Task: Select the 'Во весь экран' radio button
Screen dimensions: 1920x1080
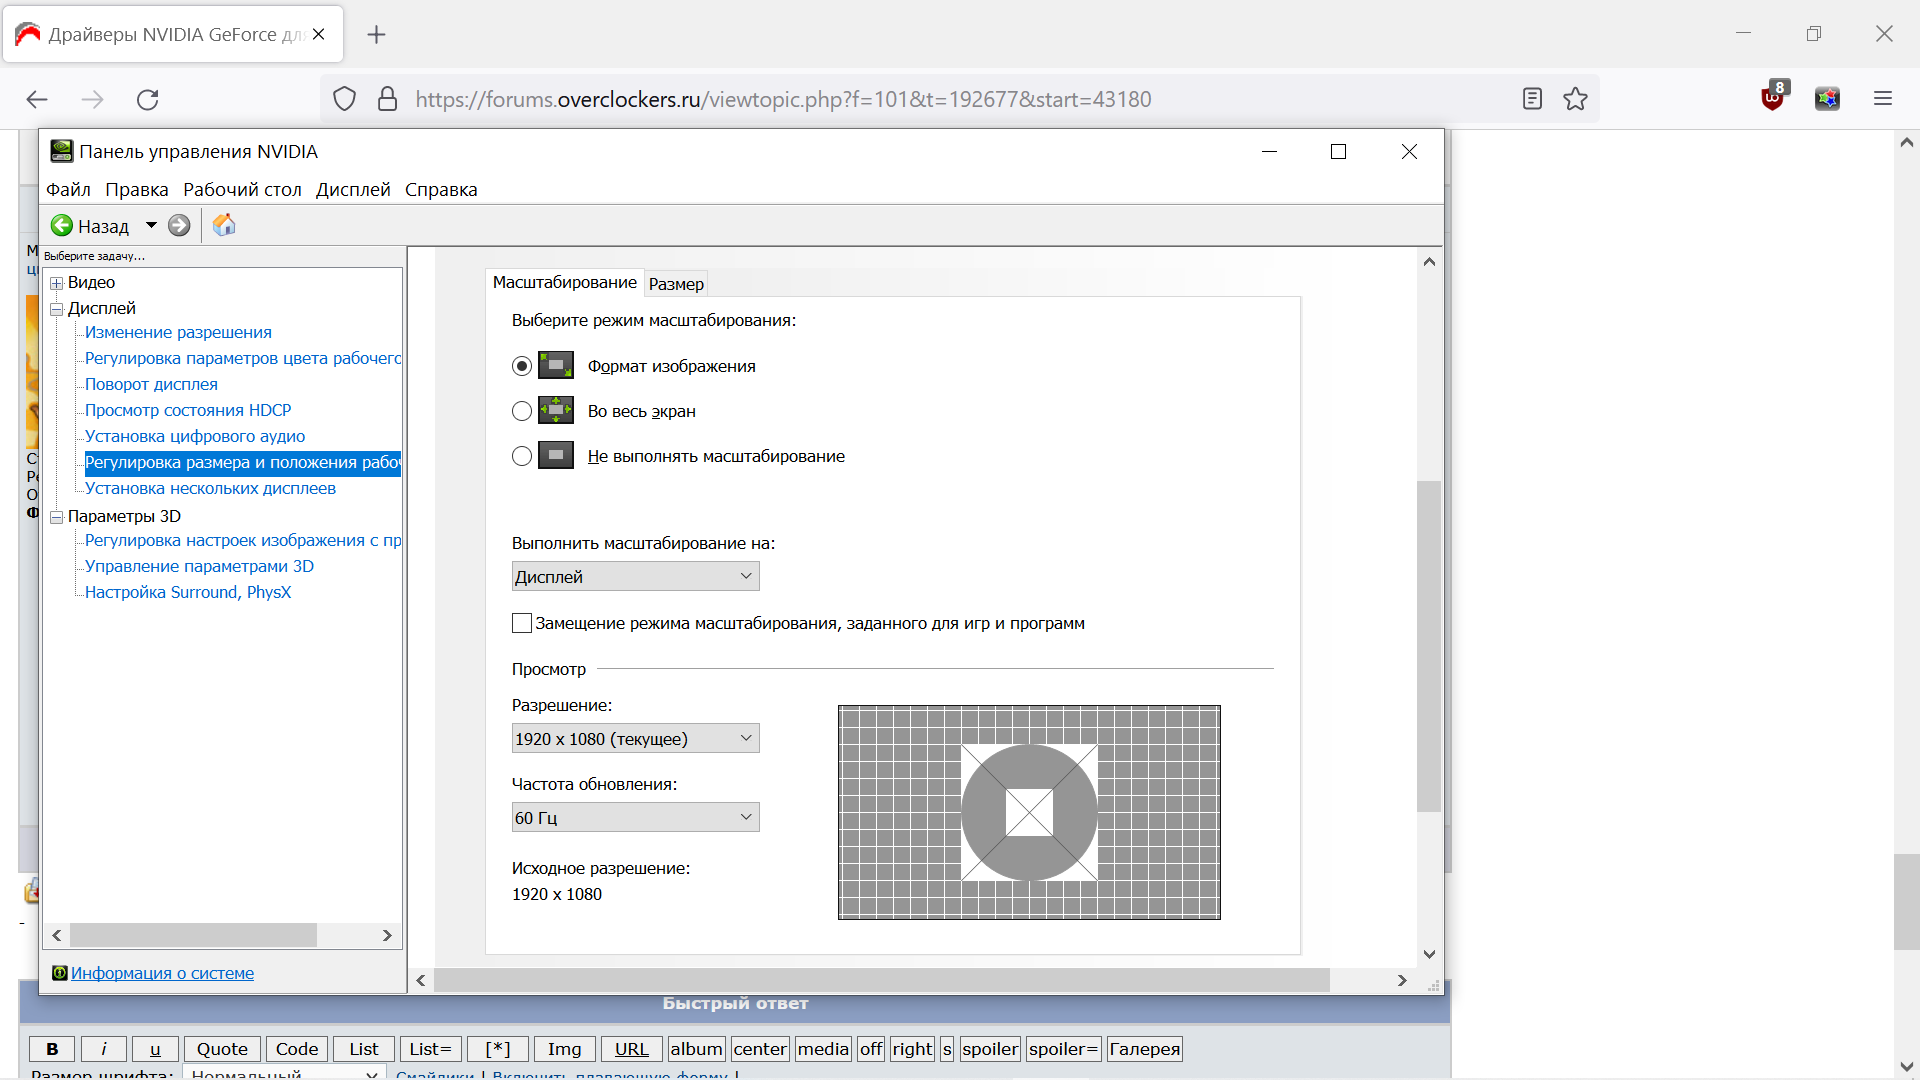Action: 522,411
